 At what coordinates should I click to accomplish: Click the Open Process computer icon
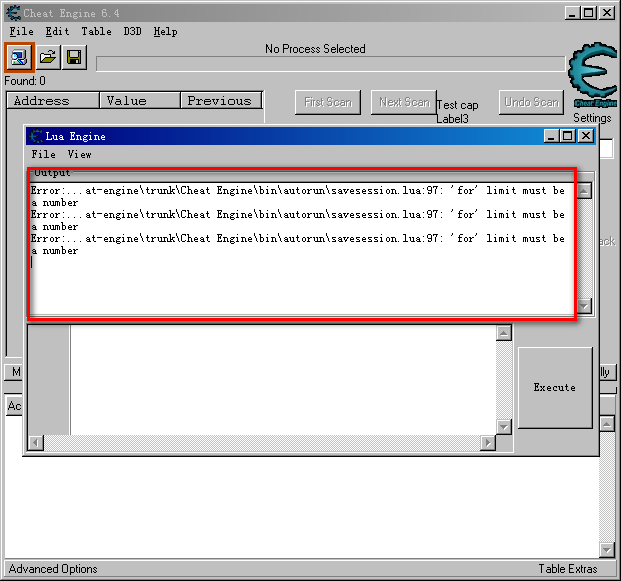(18, 58)
